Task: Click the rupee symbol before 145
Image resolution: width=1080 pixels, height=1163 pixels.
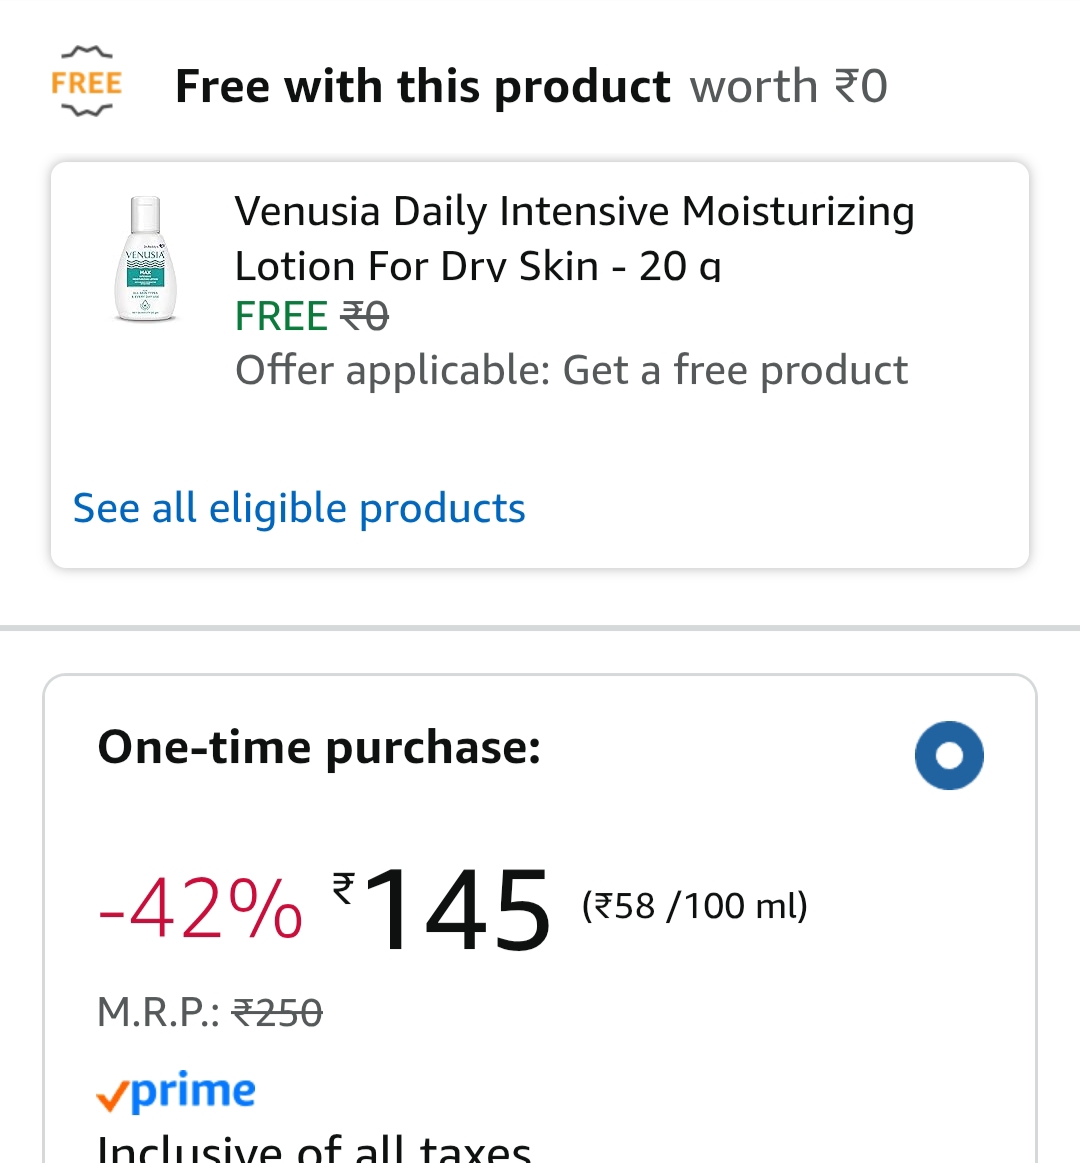Action: point(343,887)
